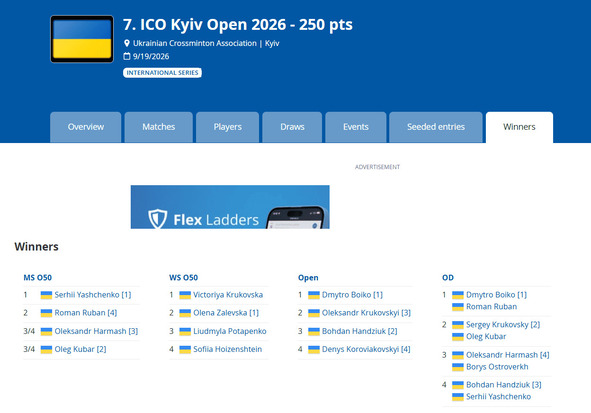
Task: Open Dmytro Boiko [1] in Open event
Action: click(x=352, y=295)
